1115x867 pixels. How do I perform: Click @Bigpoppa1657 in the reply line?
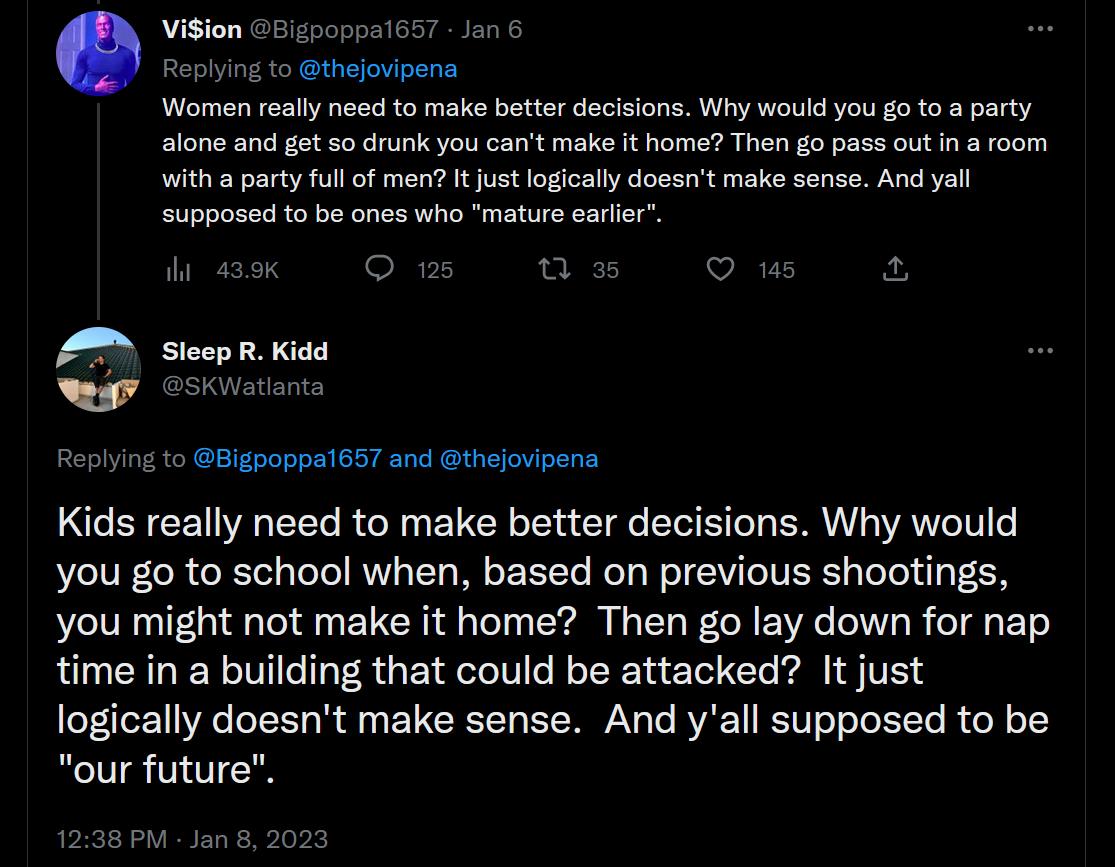point(287,458)
